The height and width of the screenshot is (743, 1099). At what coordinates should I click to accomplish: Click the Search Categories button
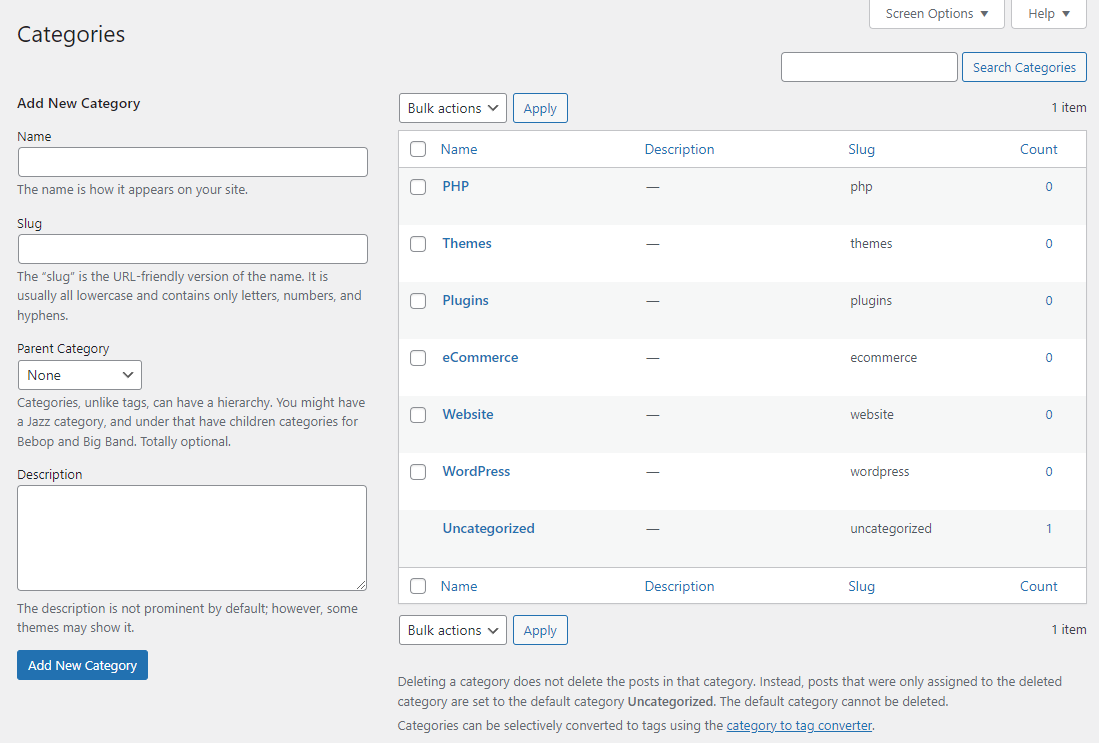coord(1024,67)
